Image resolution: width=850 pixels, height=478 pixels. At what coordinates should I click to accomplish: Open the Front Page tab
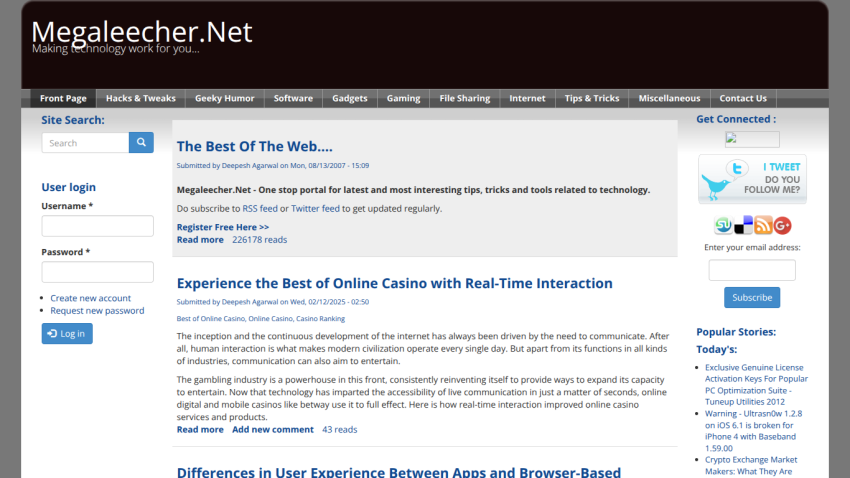pyautogui.click(x=63, y=98)
